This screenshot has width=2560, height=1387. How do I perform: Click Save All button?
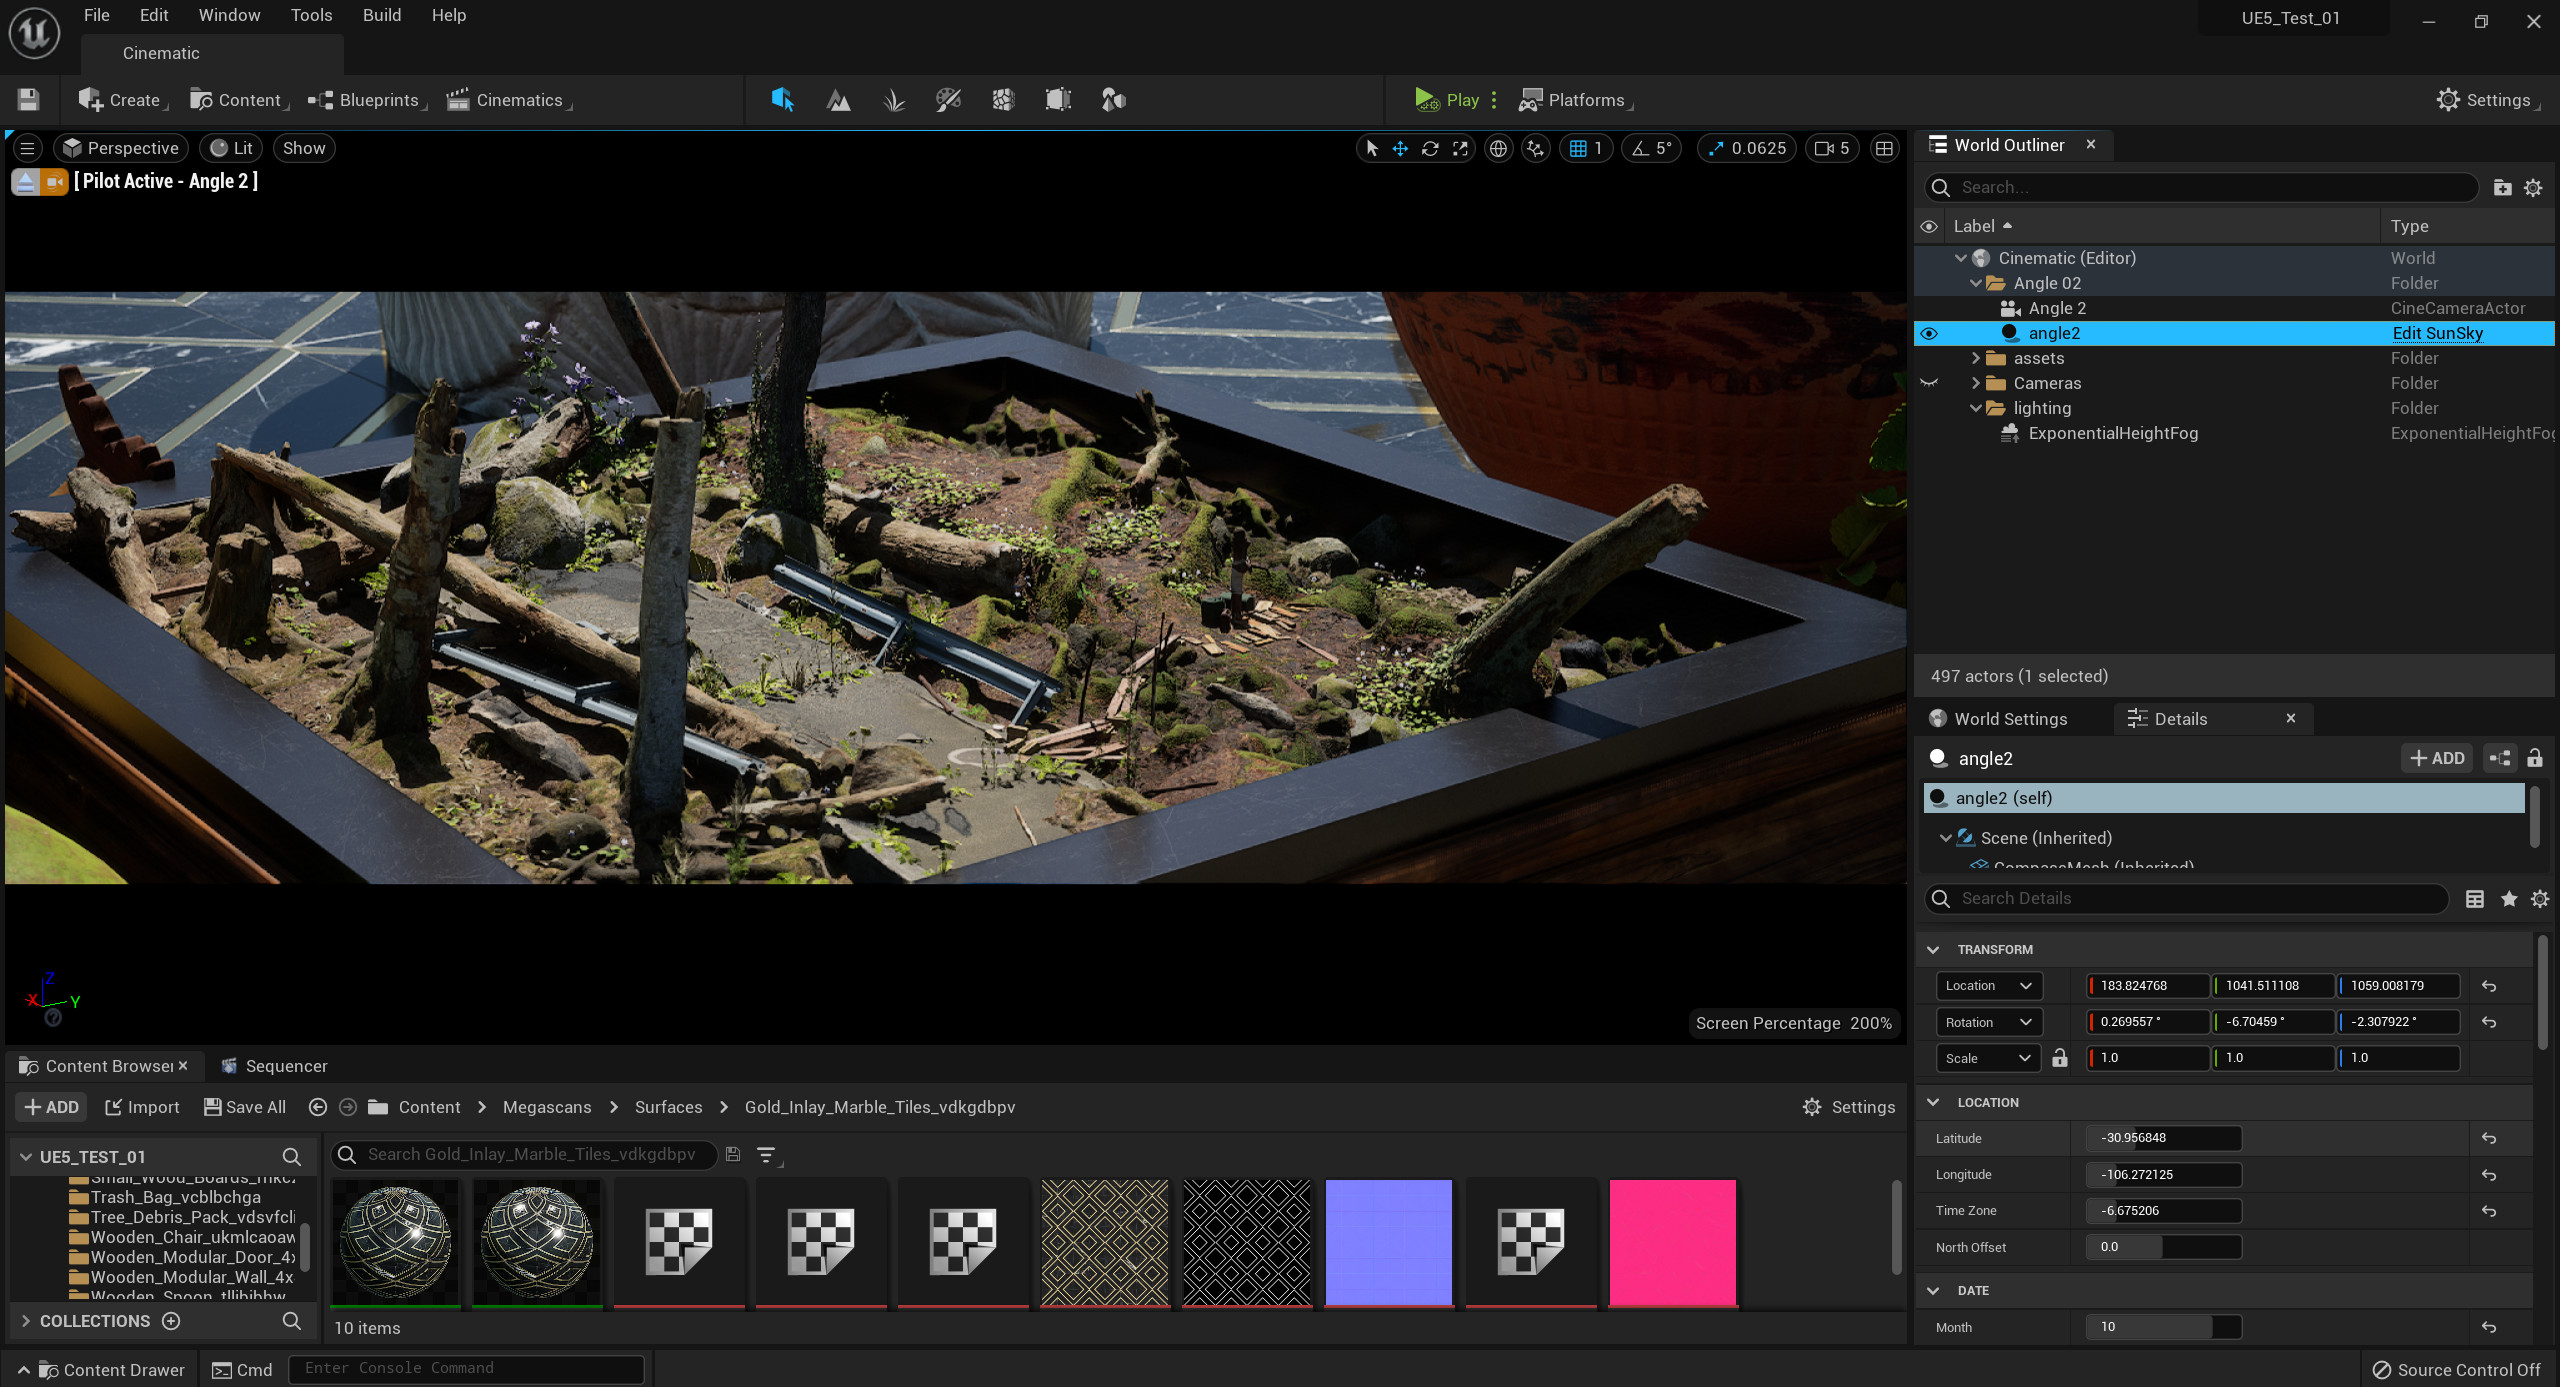245,1106
